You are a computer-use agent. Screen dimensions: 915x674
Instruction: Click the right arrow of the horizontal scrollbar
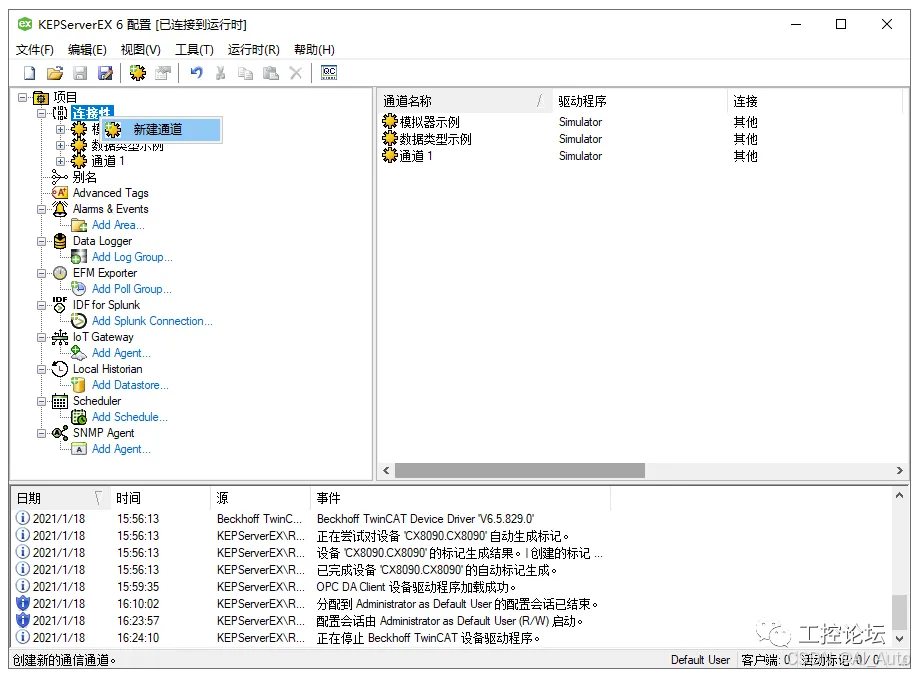point(899,470)
